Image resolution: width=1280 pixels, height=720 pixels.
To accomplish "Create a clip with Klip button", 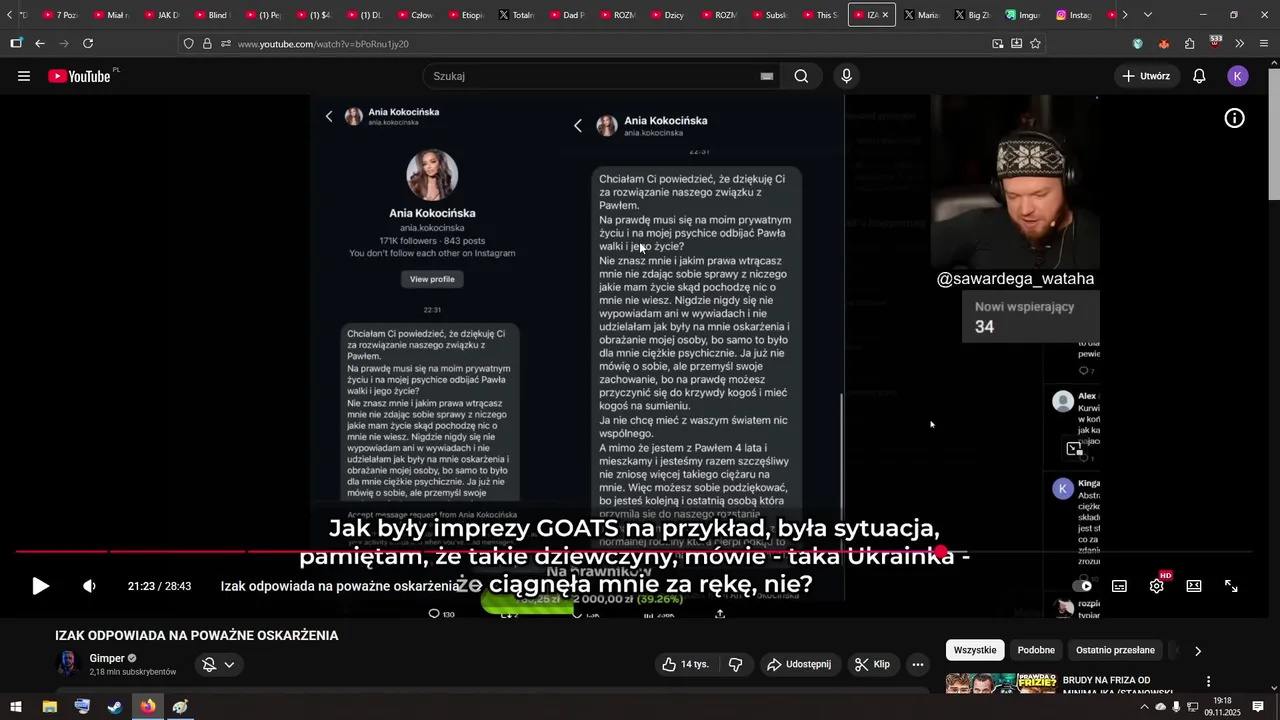I will click(872, 664).
